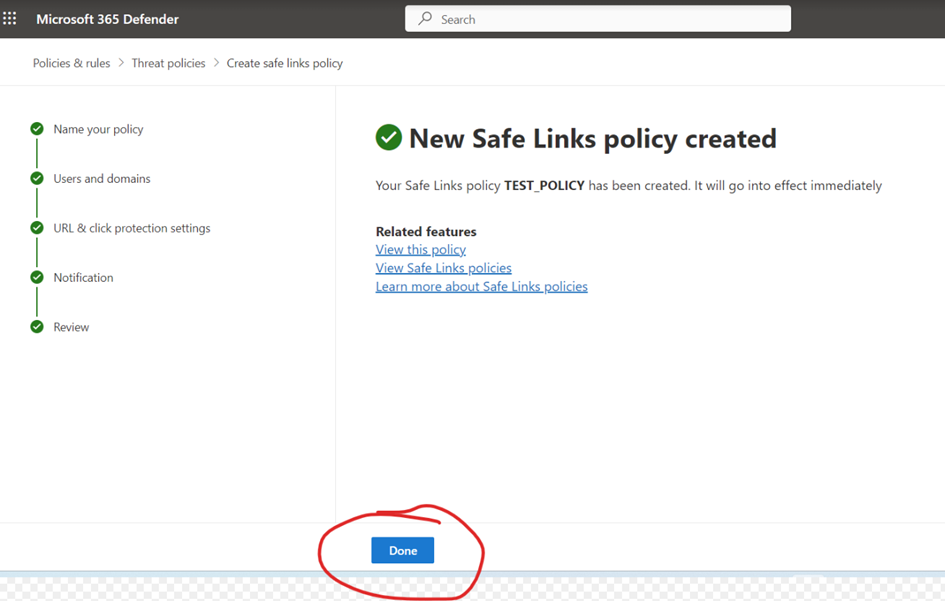Viewport: 945px width, 601px height.
Task: Click the Related features label
Action: [426, 231]
